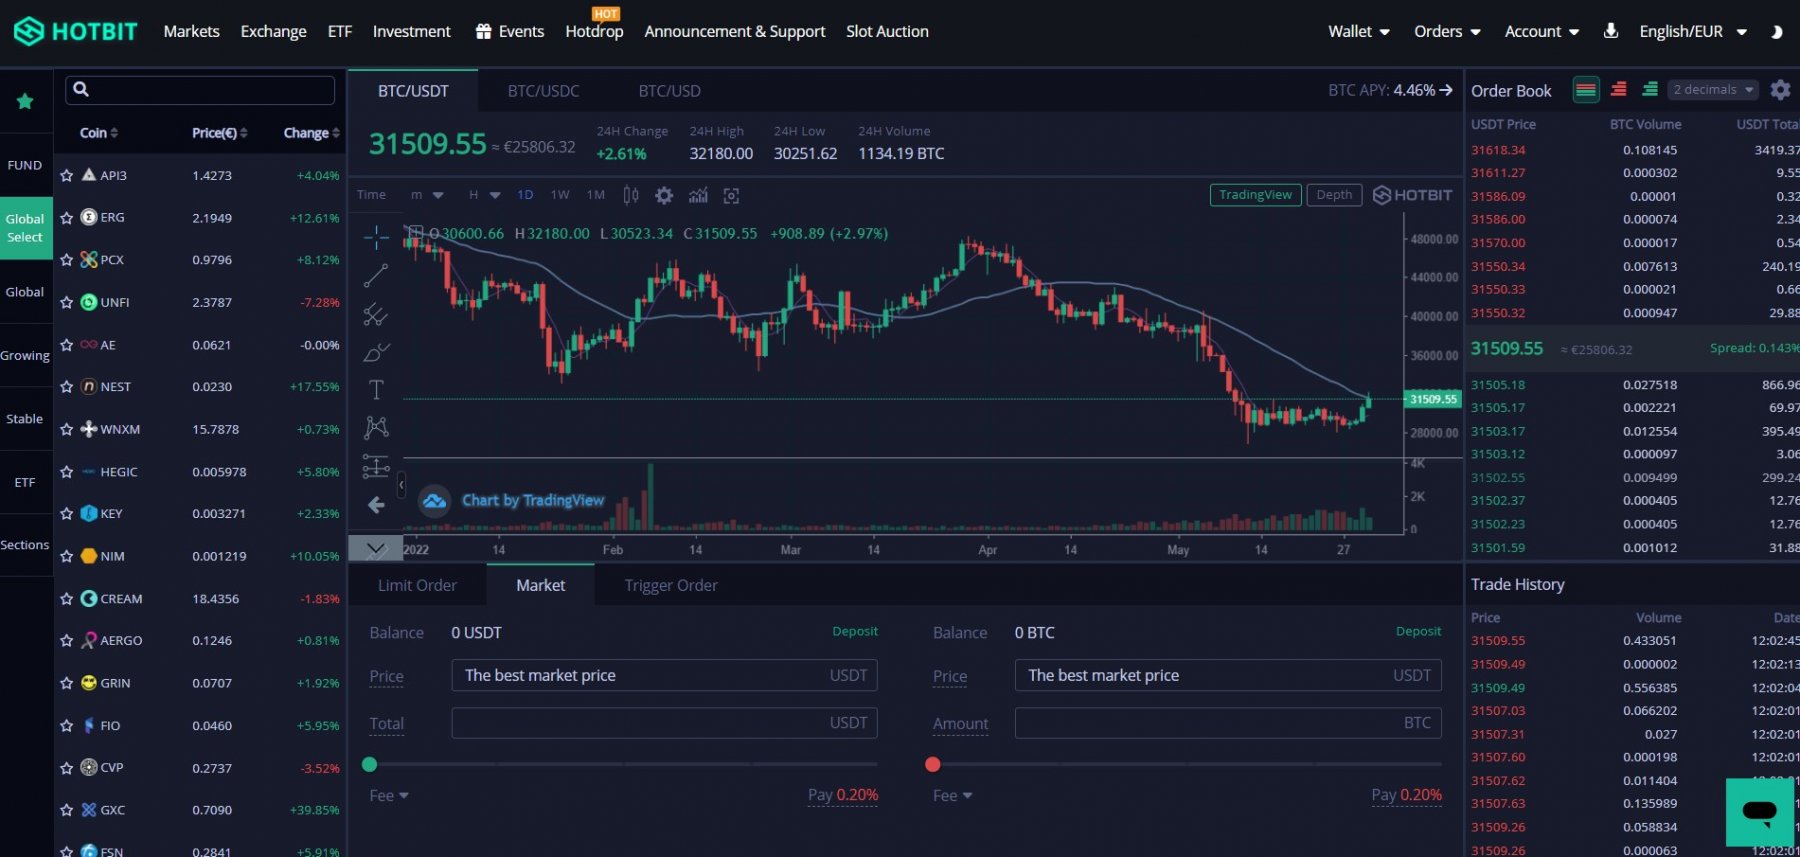Click the coin search input field
The height and width of the screenshot is (857, 1800).
click(200, 90)
